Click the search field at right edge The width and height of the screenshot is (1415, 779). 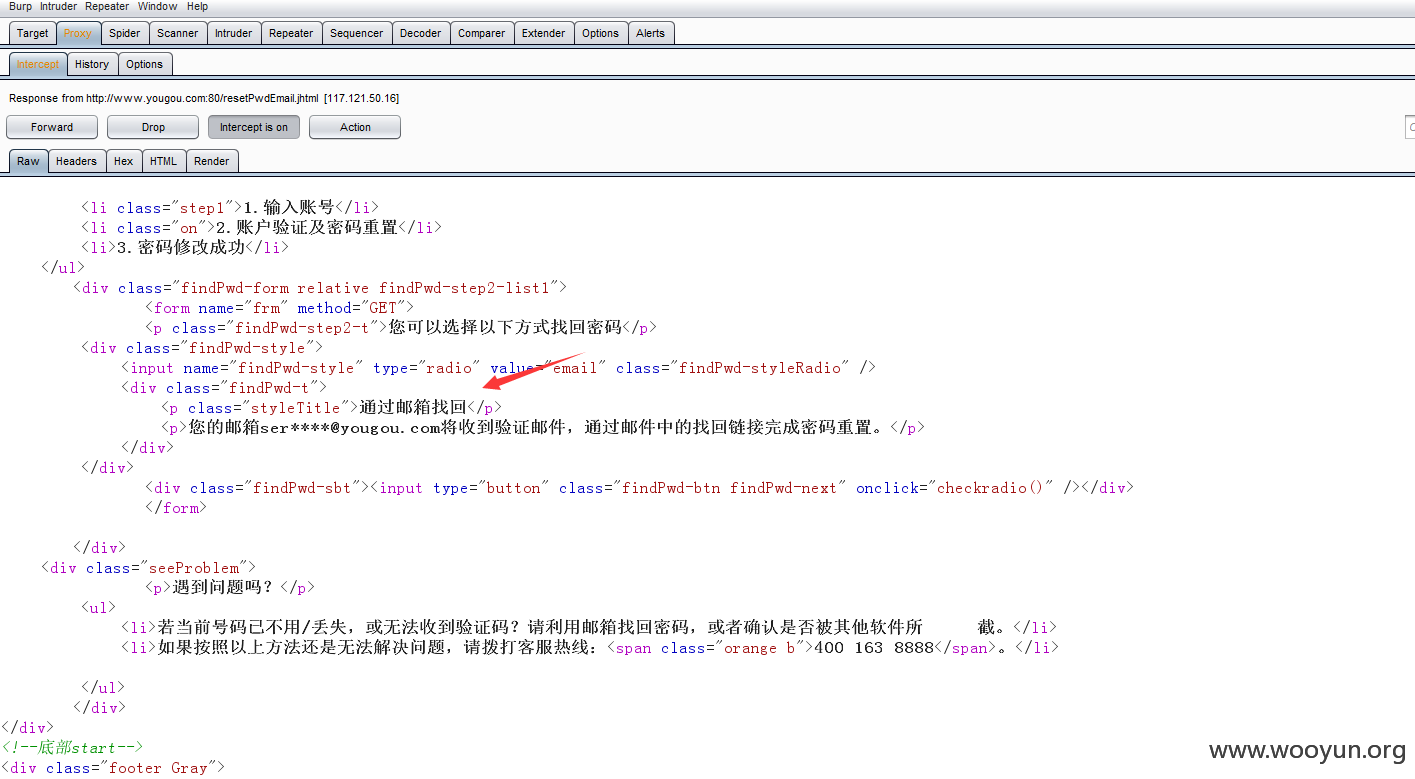tap(1410, 127)
